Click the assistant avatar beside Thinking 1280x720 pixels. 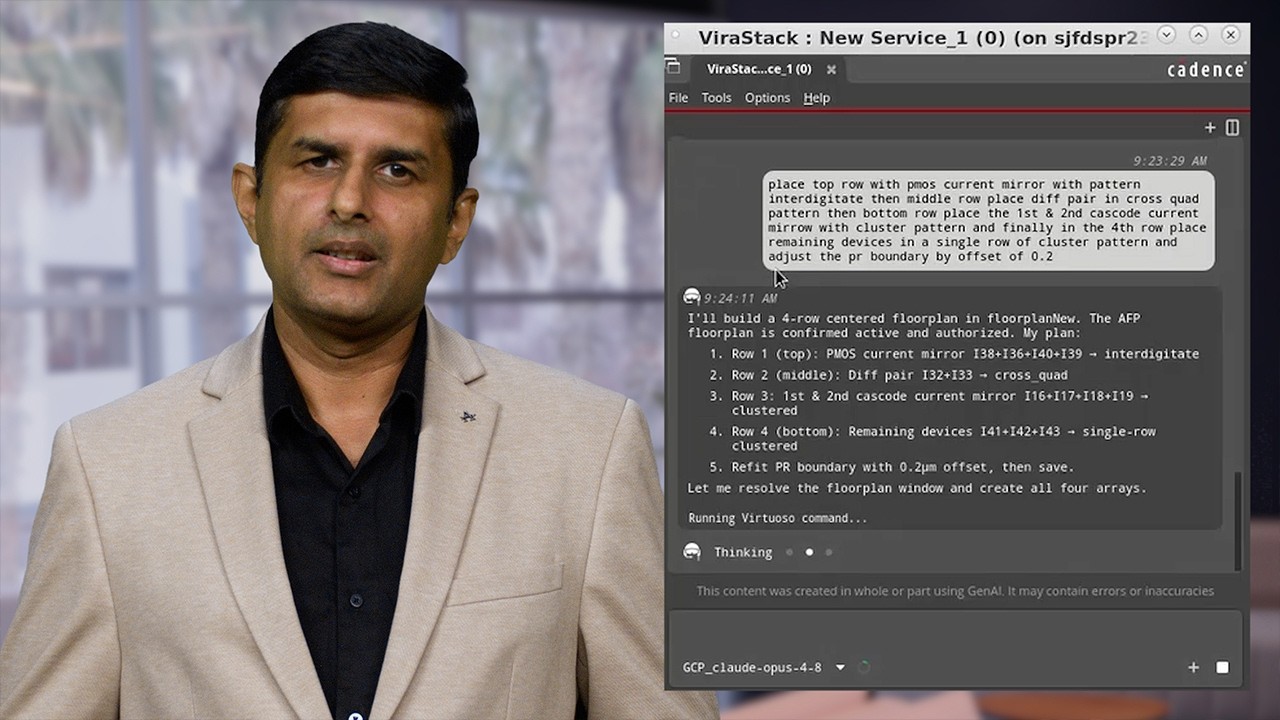coord(691,551)
